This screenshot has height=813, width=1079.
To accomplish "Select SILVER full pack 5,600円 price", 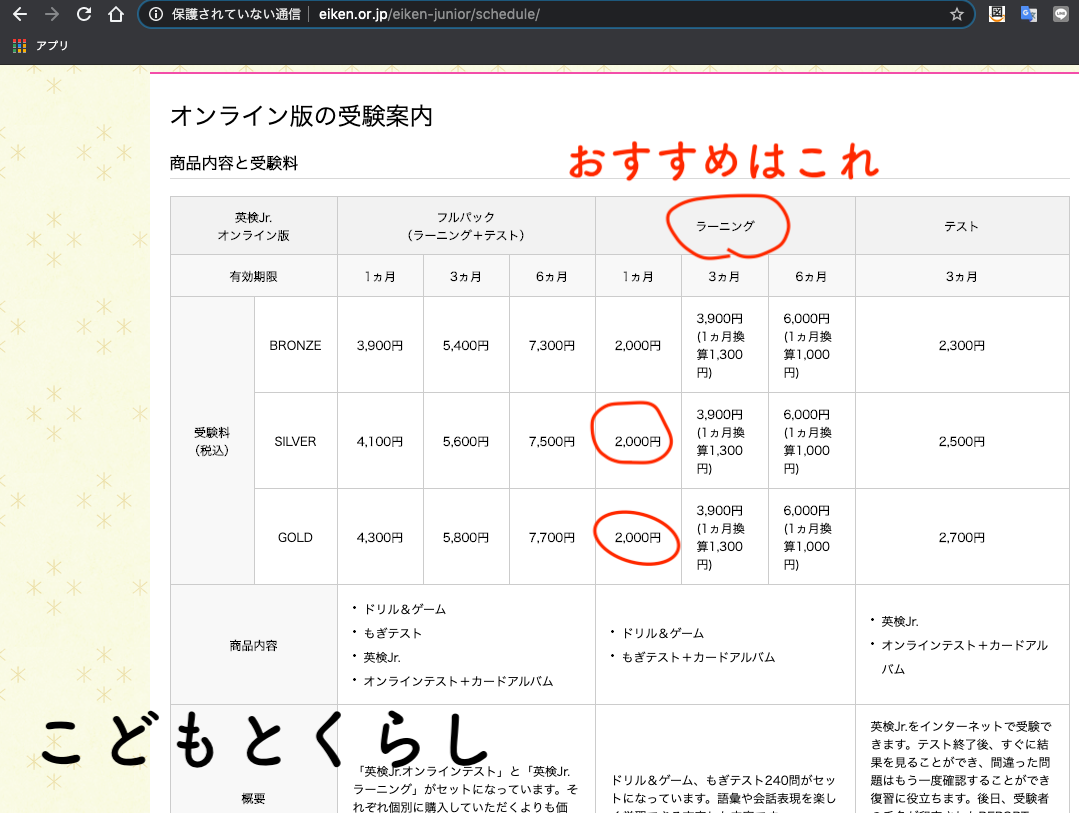I will click(466, 441).
